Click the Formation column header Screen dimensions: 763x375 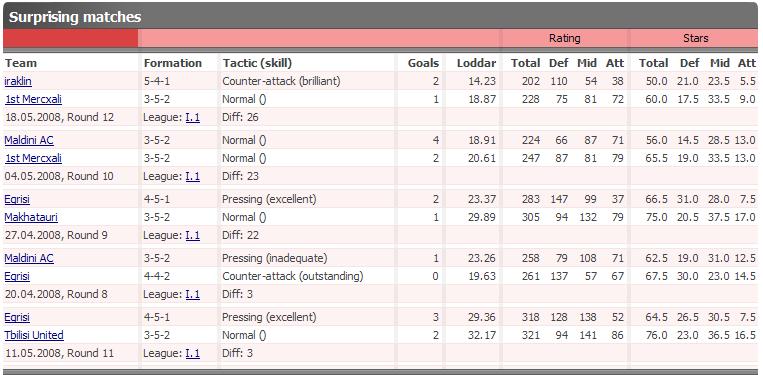[173, 63]
